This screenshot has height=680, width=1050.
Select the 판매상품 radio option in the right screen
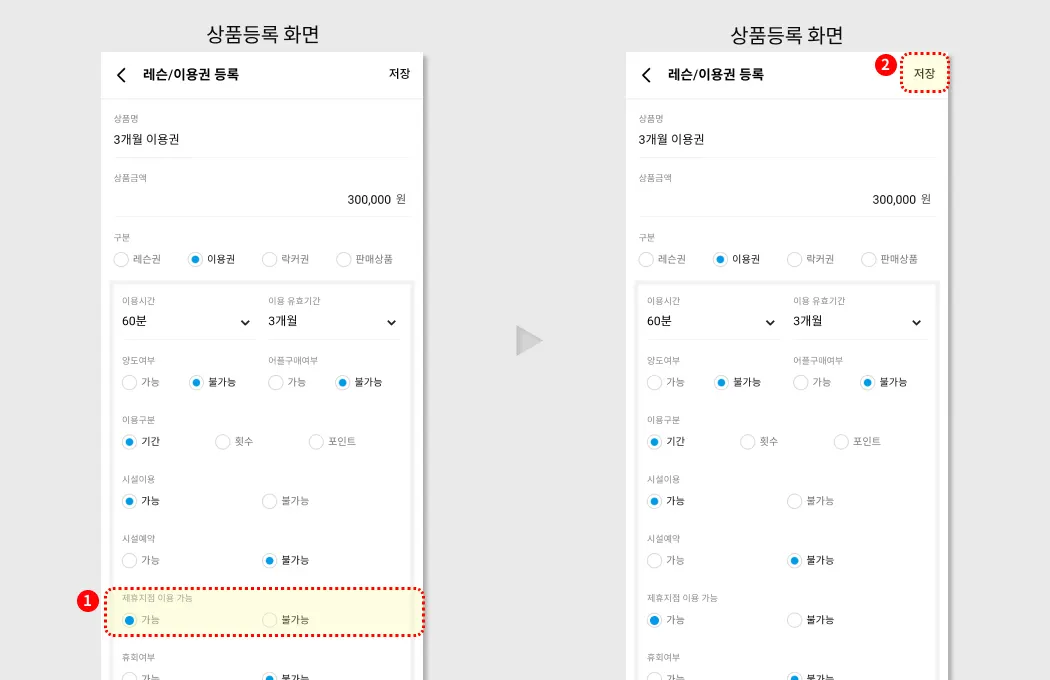(x=869, y=259)
